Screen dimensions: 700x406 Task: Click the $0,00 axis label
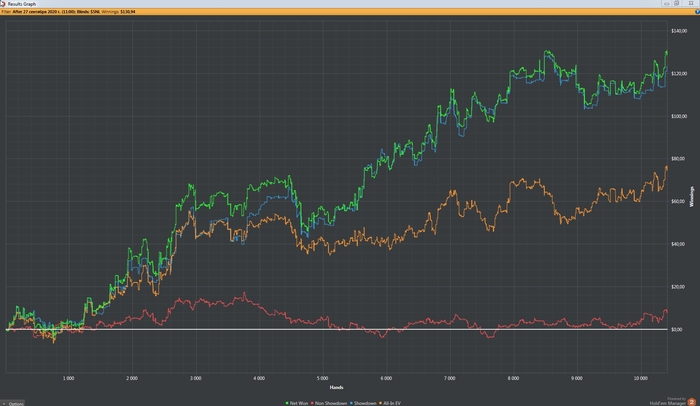tap(676, 330)
